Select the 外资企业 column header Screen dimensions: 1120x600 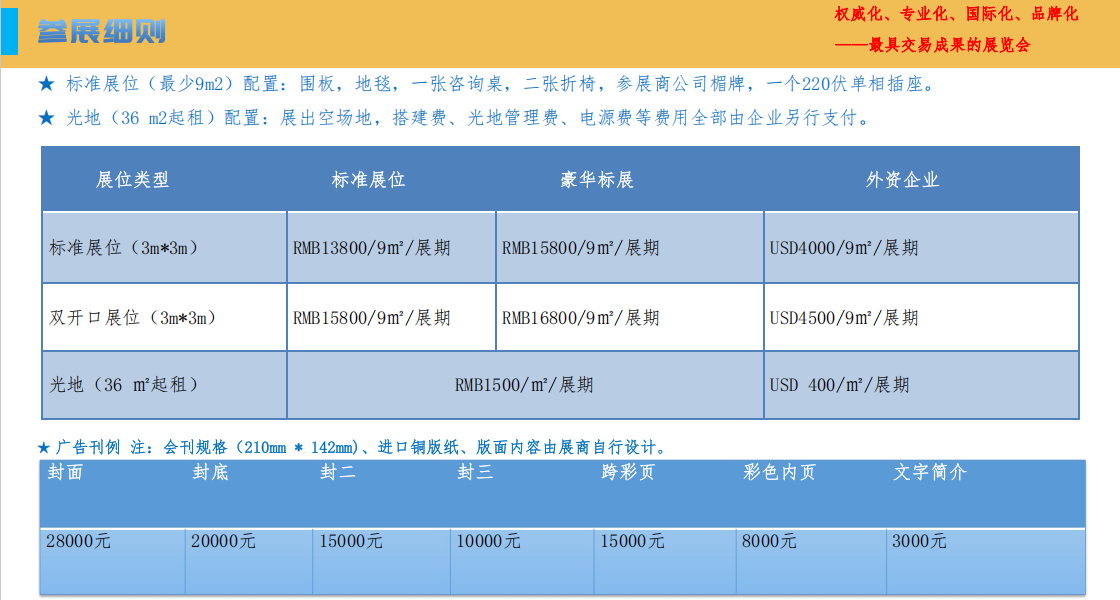point(903,180)
